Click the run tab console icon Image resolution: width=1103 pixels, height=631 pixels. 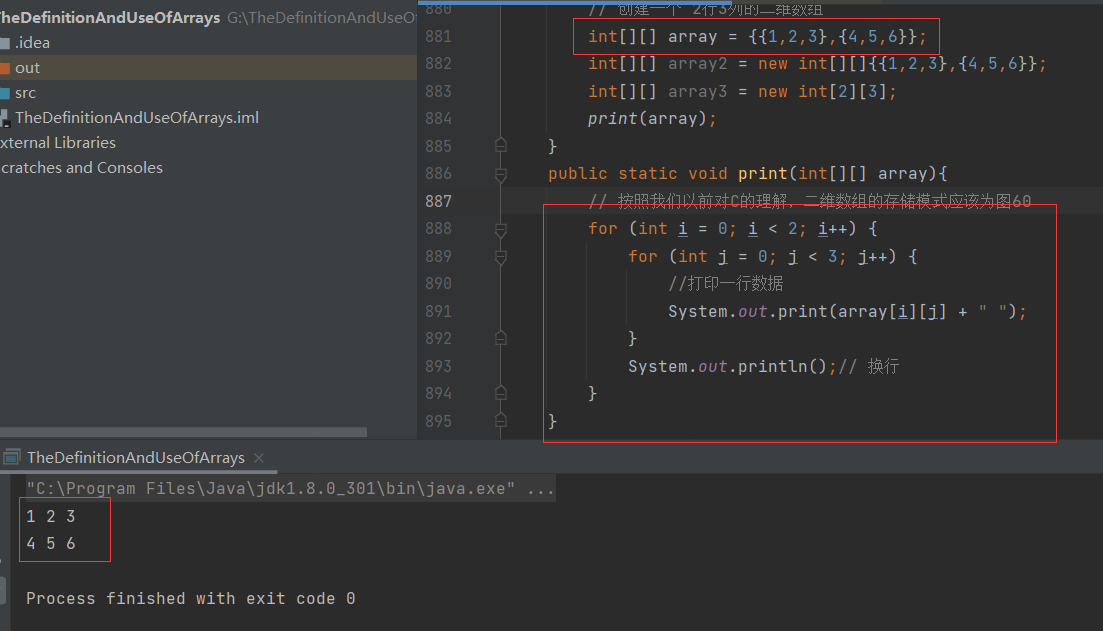[11, 458]
